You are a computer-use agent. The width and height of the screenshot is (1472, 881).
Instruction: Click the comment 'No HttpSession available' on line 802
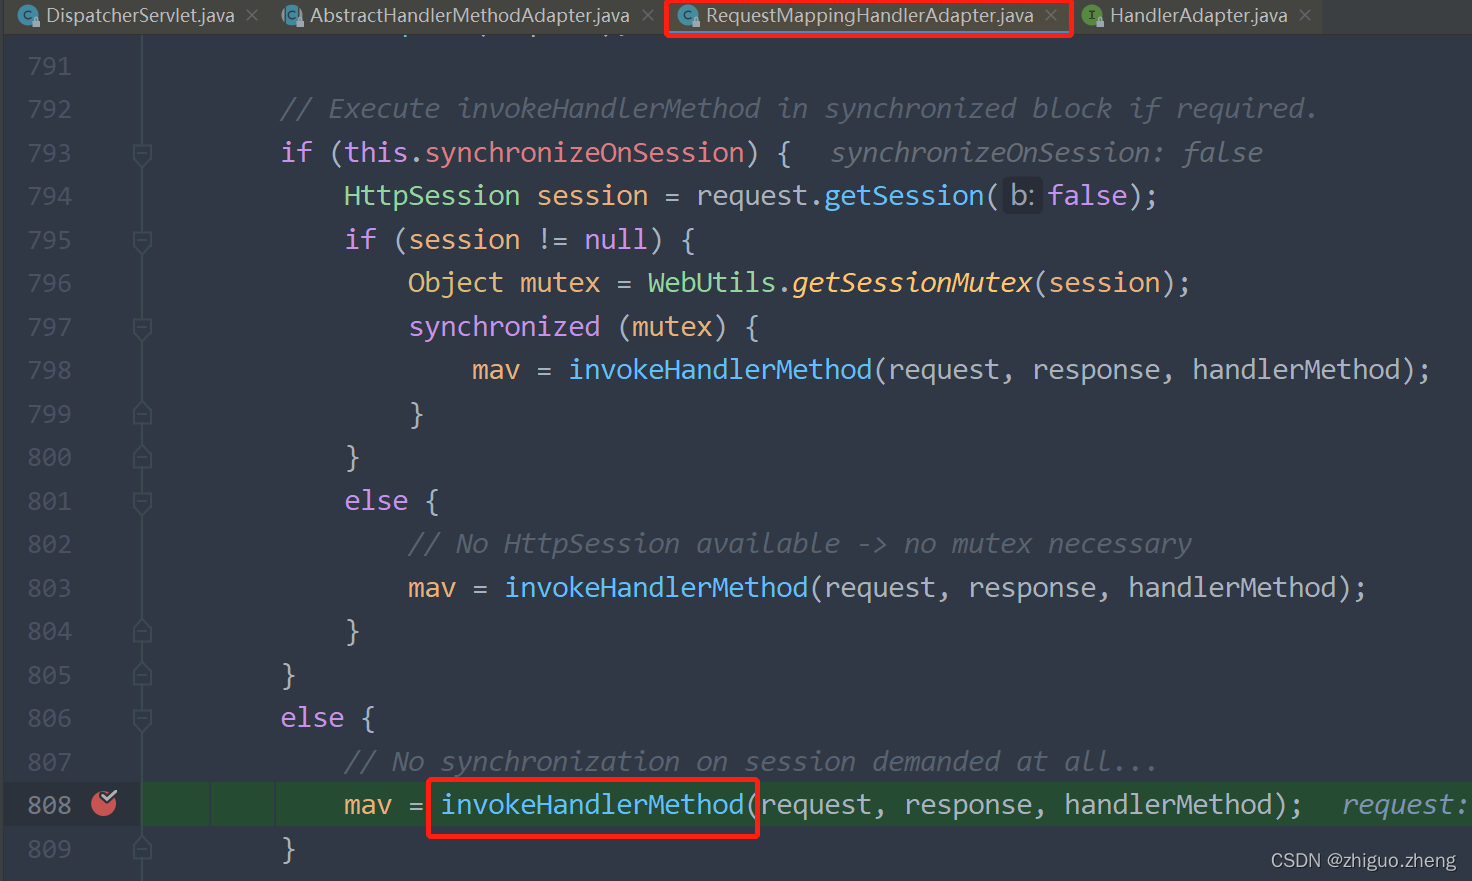tap(800, 544)
